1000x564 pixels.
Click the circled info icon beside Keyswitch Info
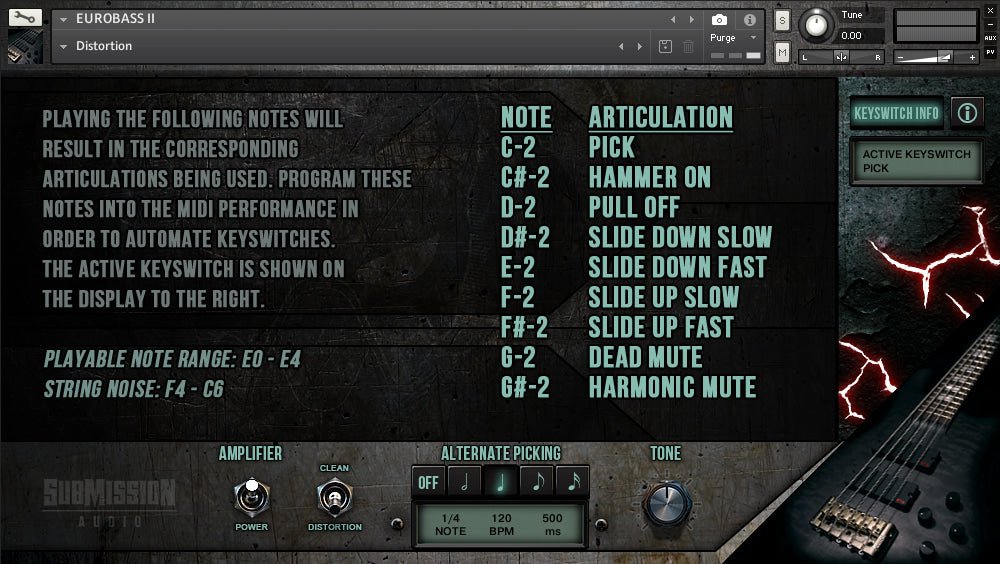(x=967, y=113)
